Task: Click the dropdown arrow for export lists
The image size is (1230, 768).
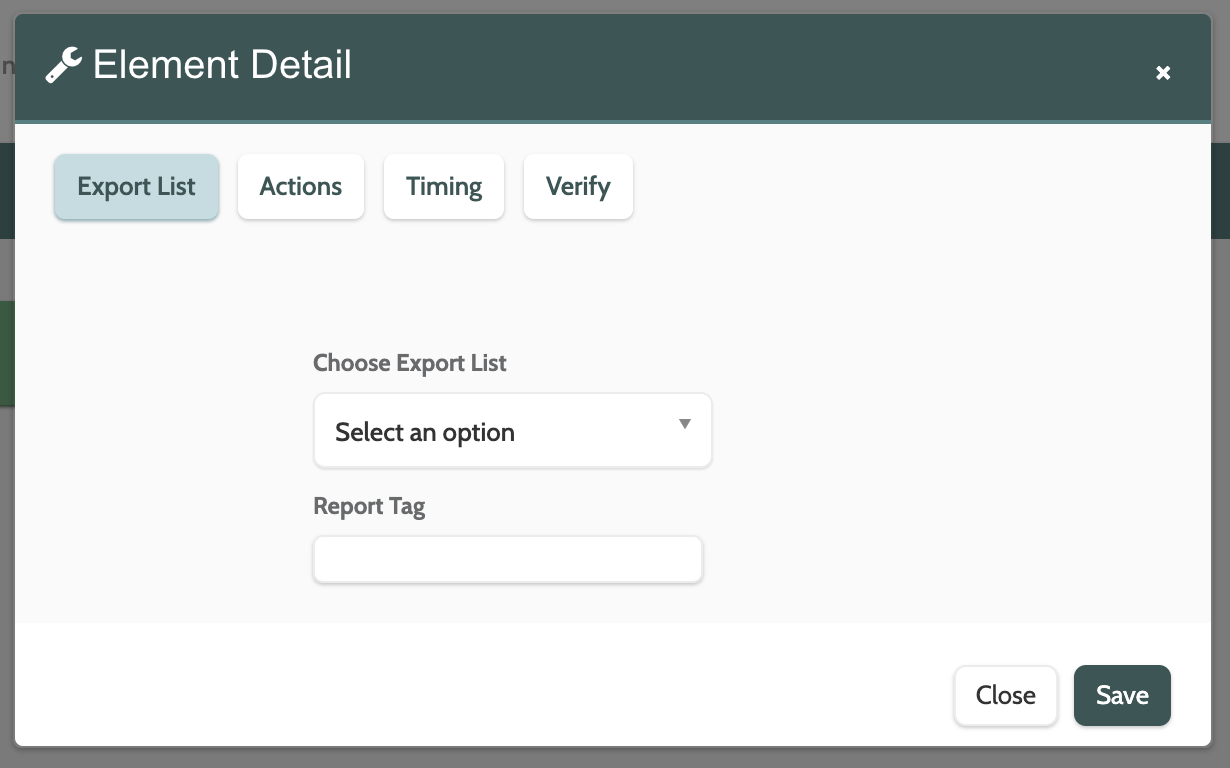Action: [x=685, y=424]
